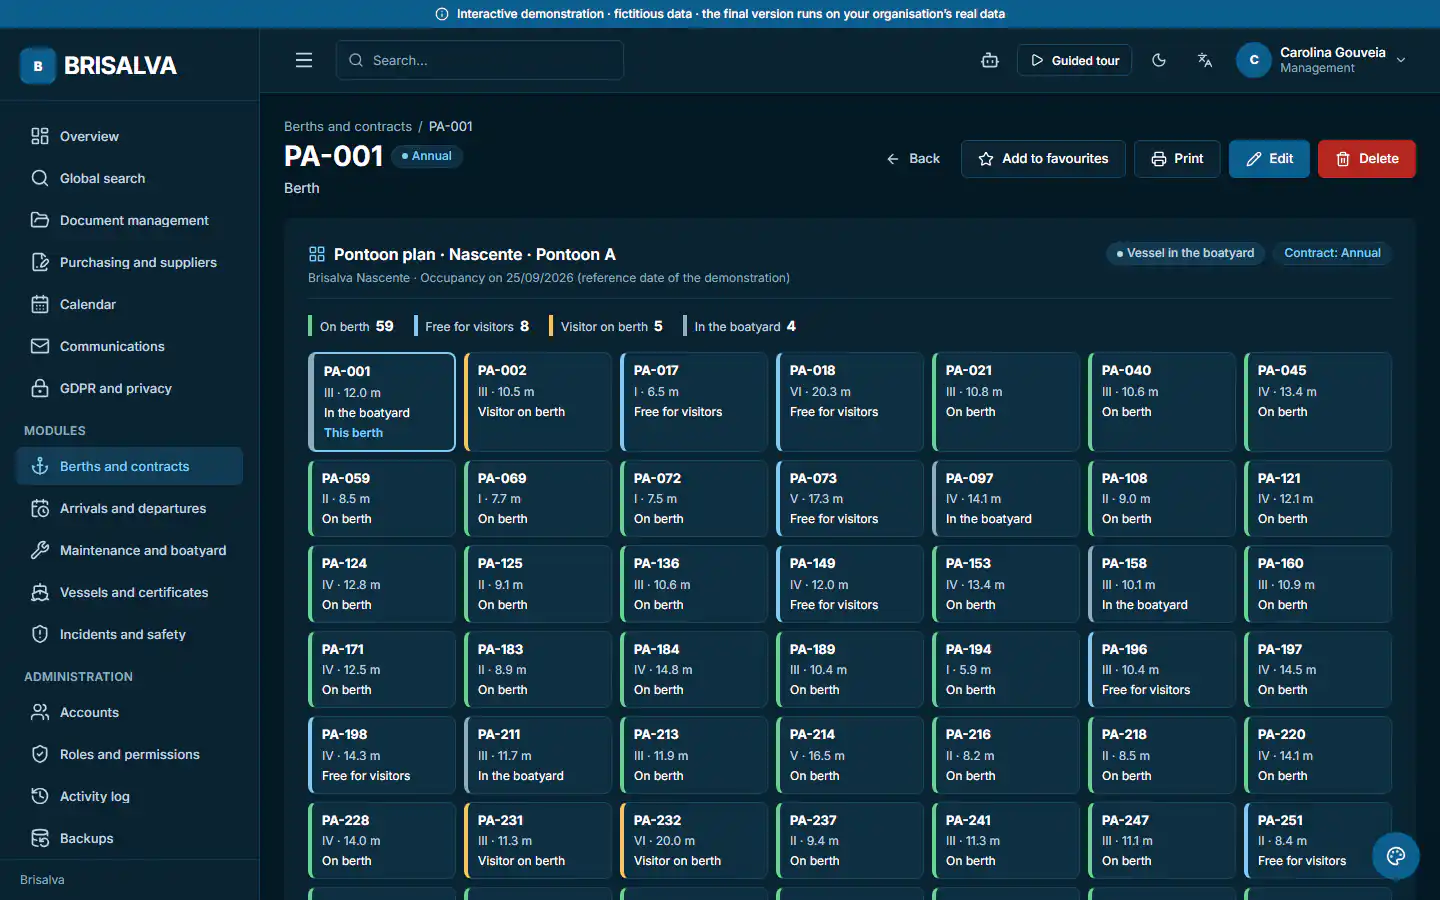
Task: Open Overview in sidebar
Action: click(x=130, y=136)
